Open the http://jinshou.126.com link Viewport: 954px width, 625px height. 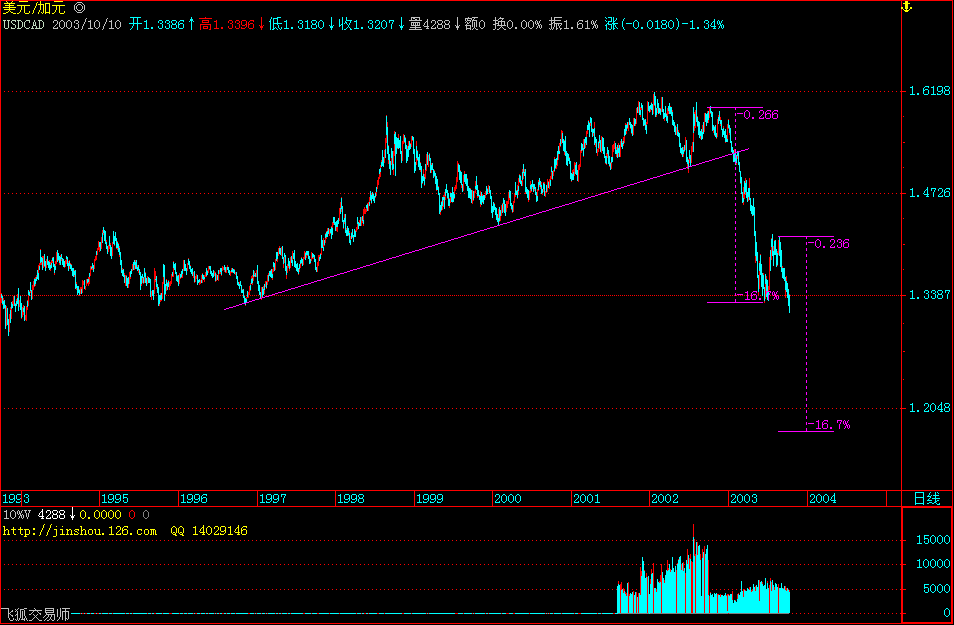tap(80, 531)
